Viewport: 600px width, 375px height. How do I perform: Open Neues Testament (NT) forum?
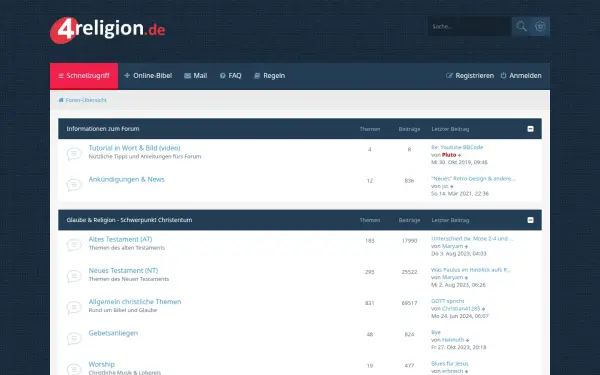click(x=123, y=271)
